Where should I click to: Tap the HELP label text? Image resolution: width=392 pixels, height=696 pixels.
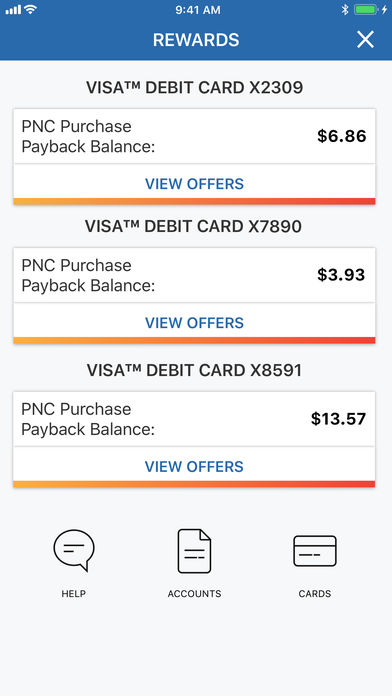(x=74, y=594)
